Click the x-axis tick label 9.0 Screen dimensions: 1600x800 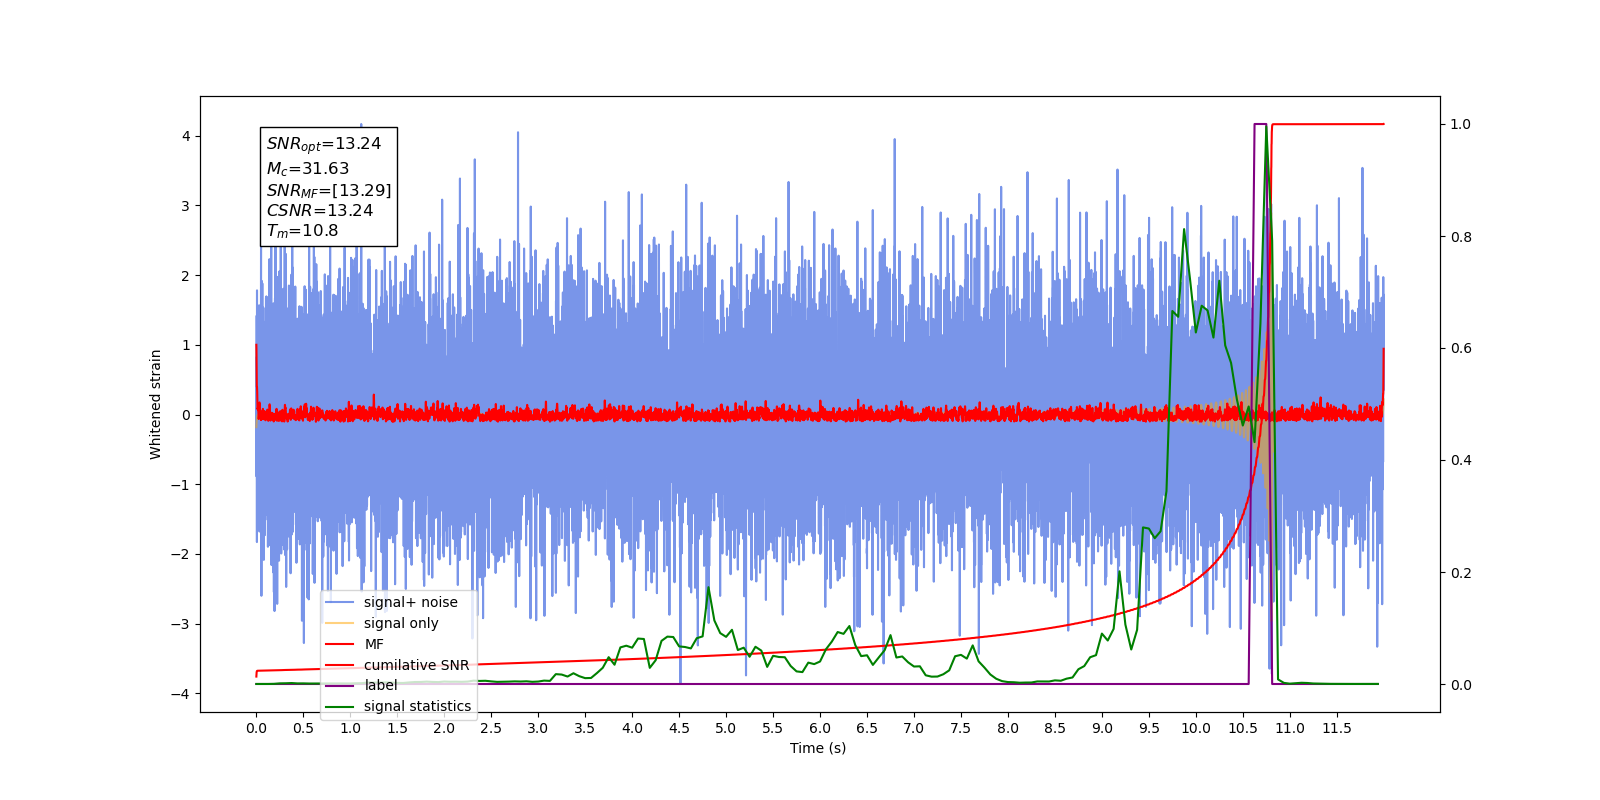tap(1102, 728)
